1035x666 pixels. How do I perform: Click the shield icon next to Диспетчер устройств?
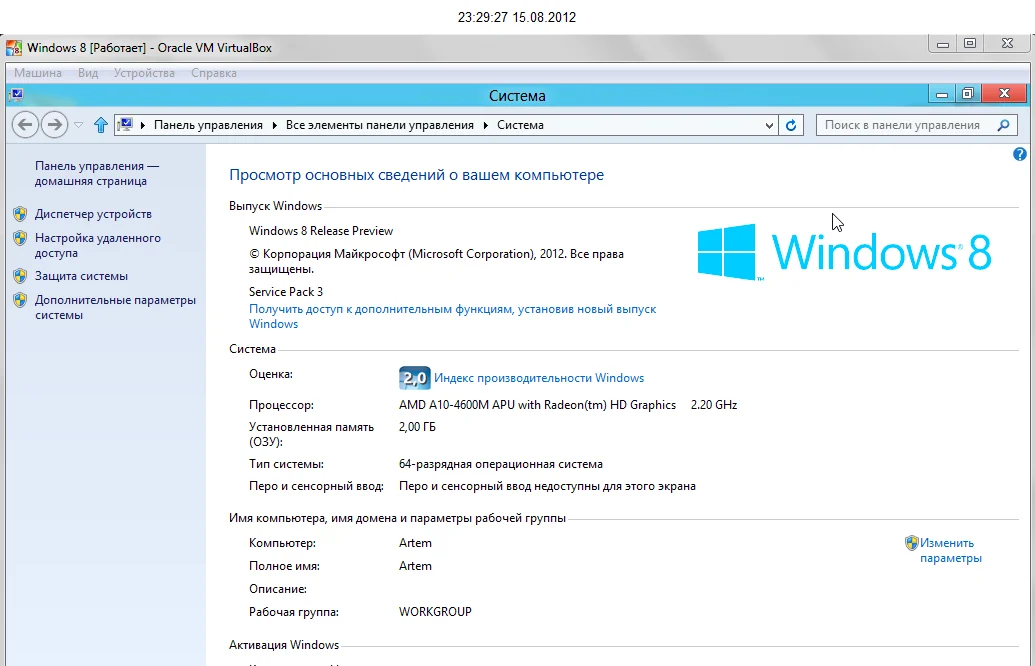[20, 214]
